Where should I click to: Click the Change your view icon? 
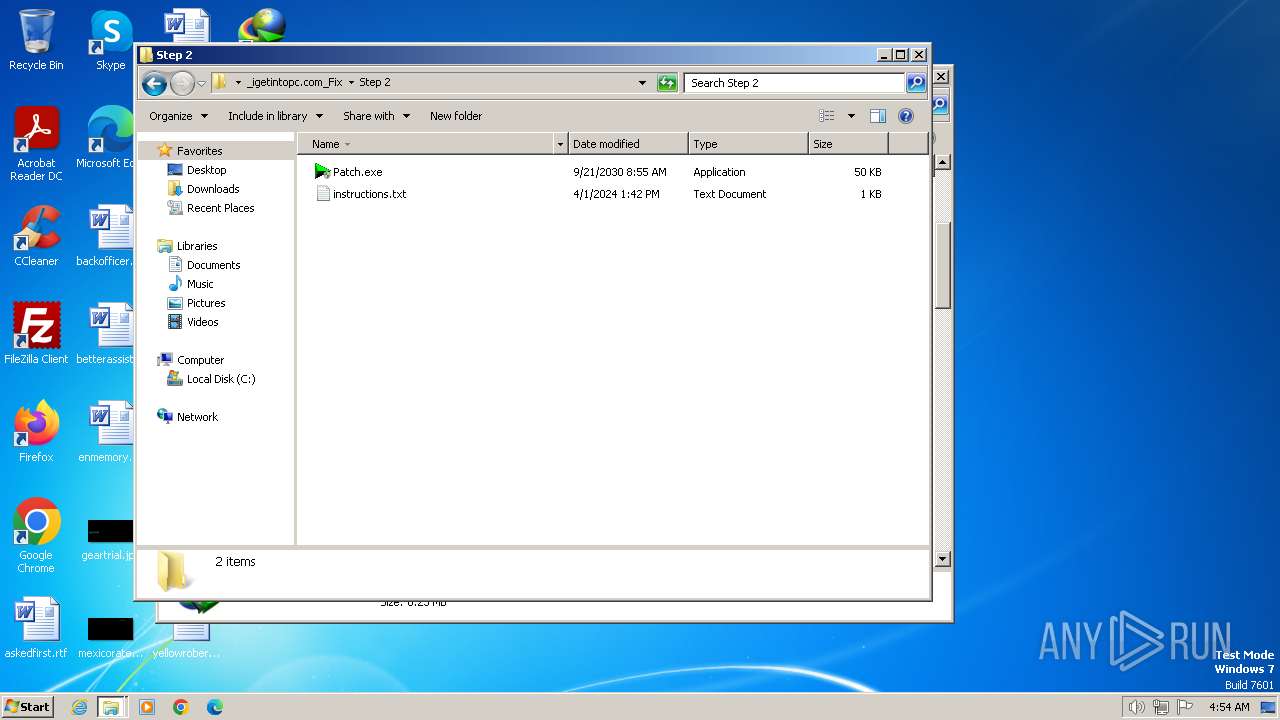pos(827,116)
